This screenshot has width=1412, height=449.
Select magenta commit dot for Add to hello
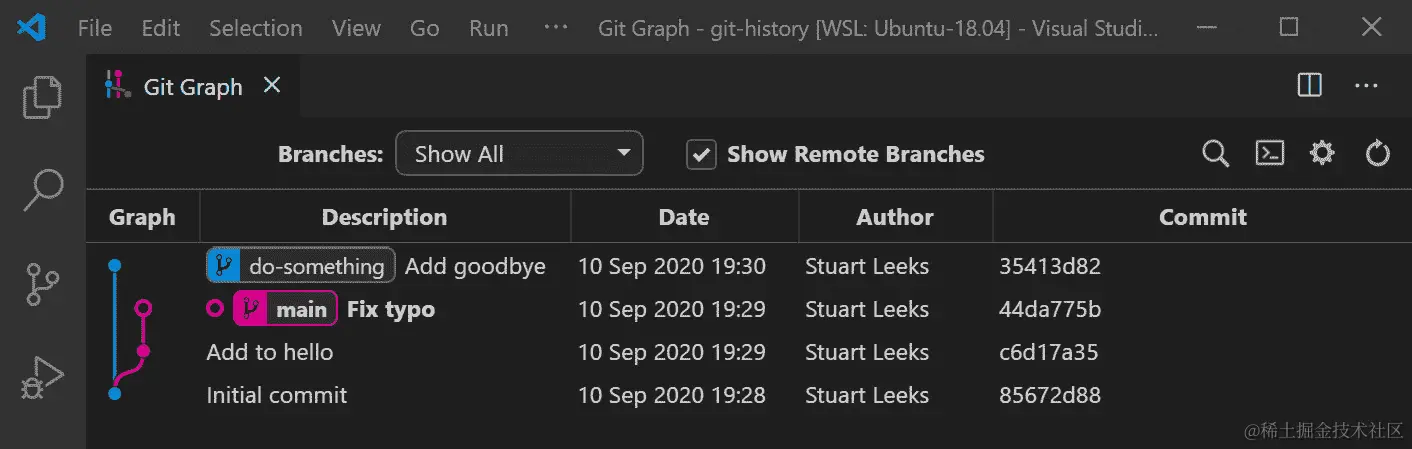click(x=143, y=351)
